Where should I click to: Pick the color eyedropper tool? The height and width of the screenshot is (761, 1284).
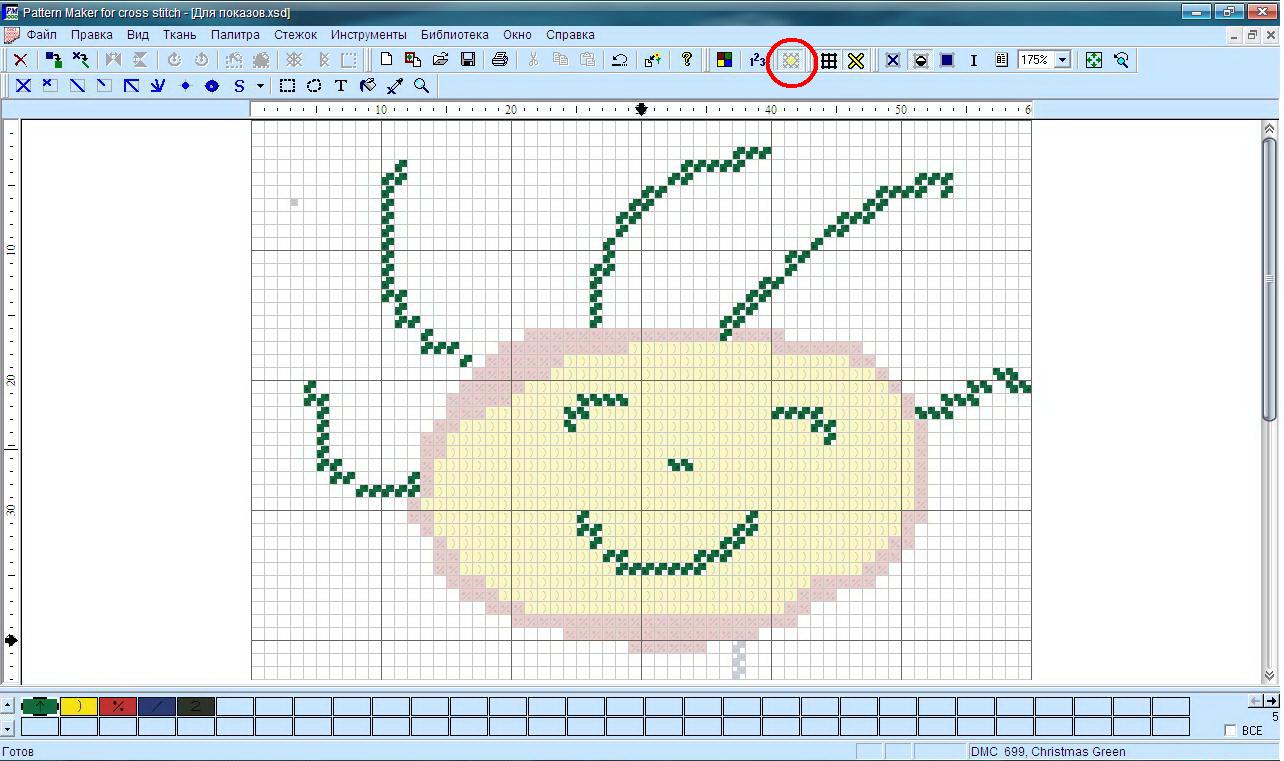coord(395,86)
